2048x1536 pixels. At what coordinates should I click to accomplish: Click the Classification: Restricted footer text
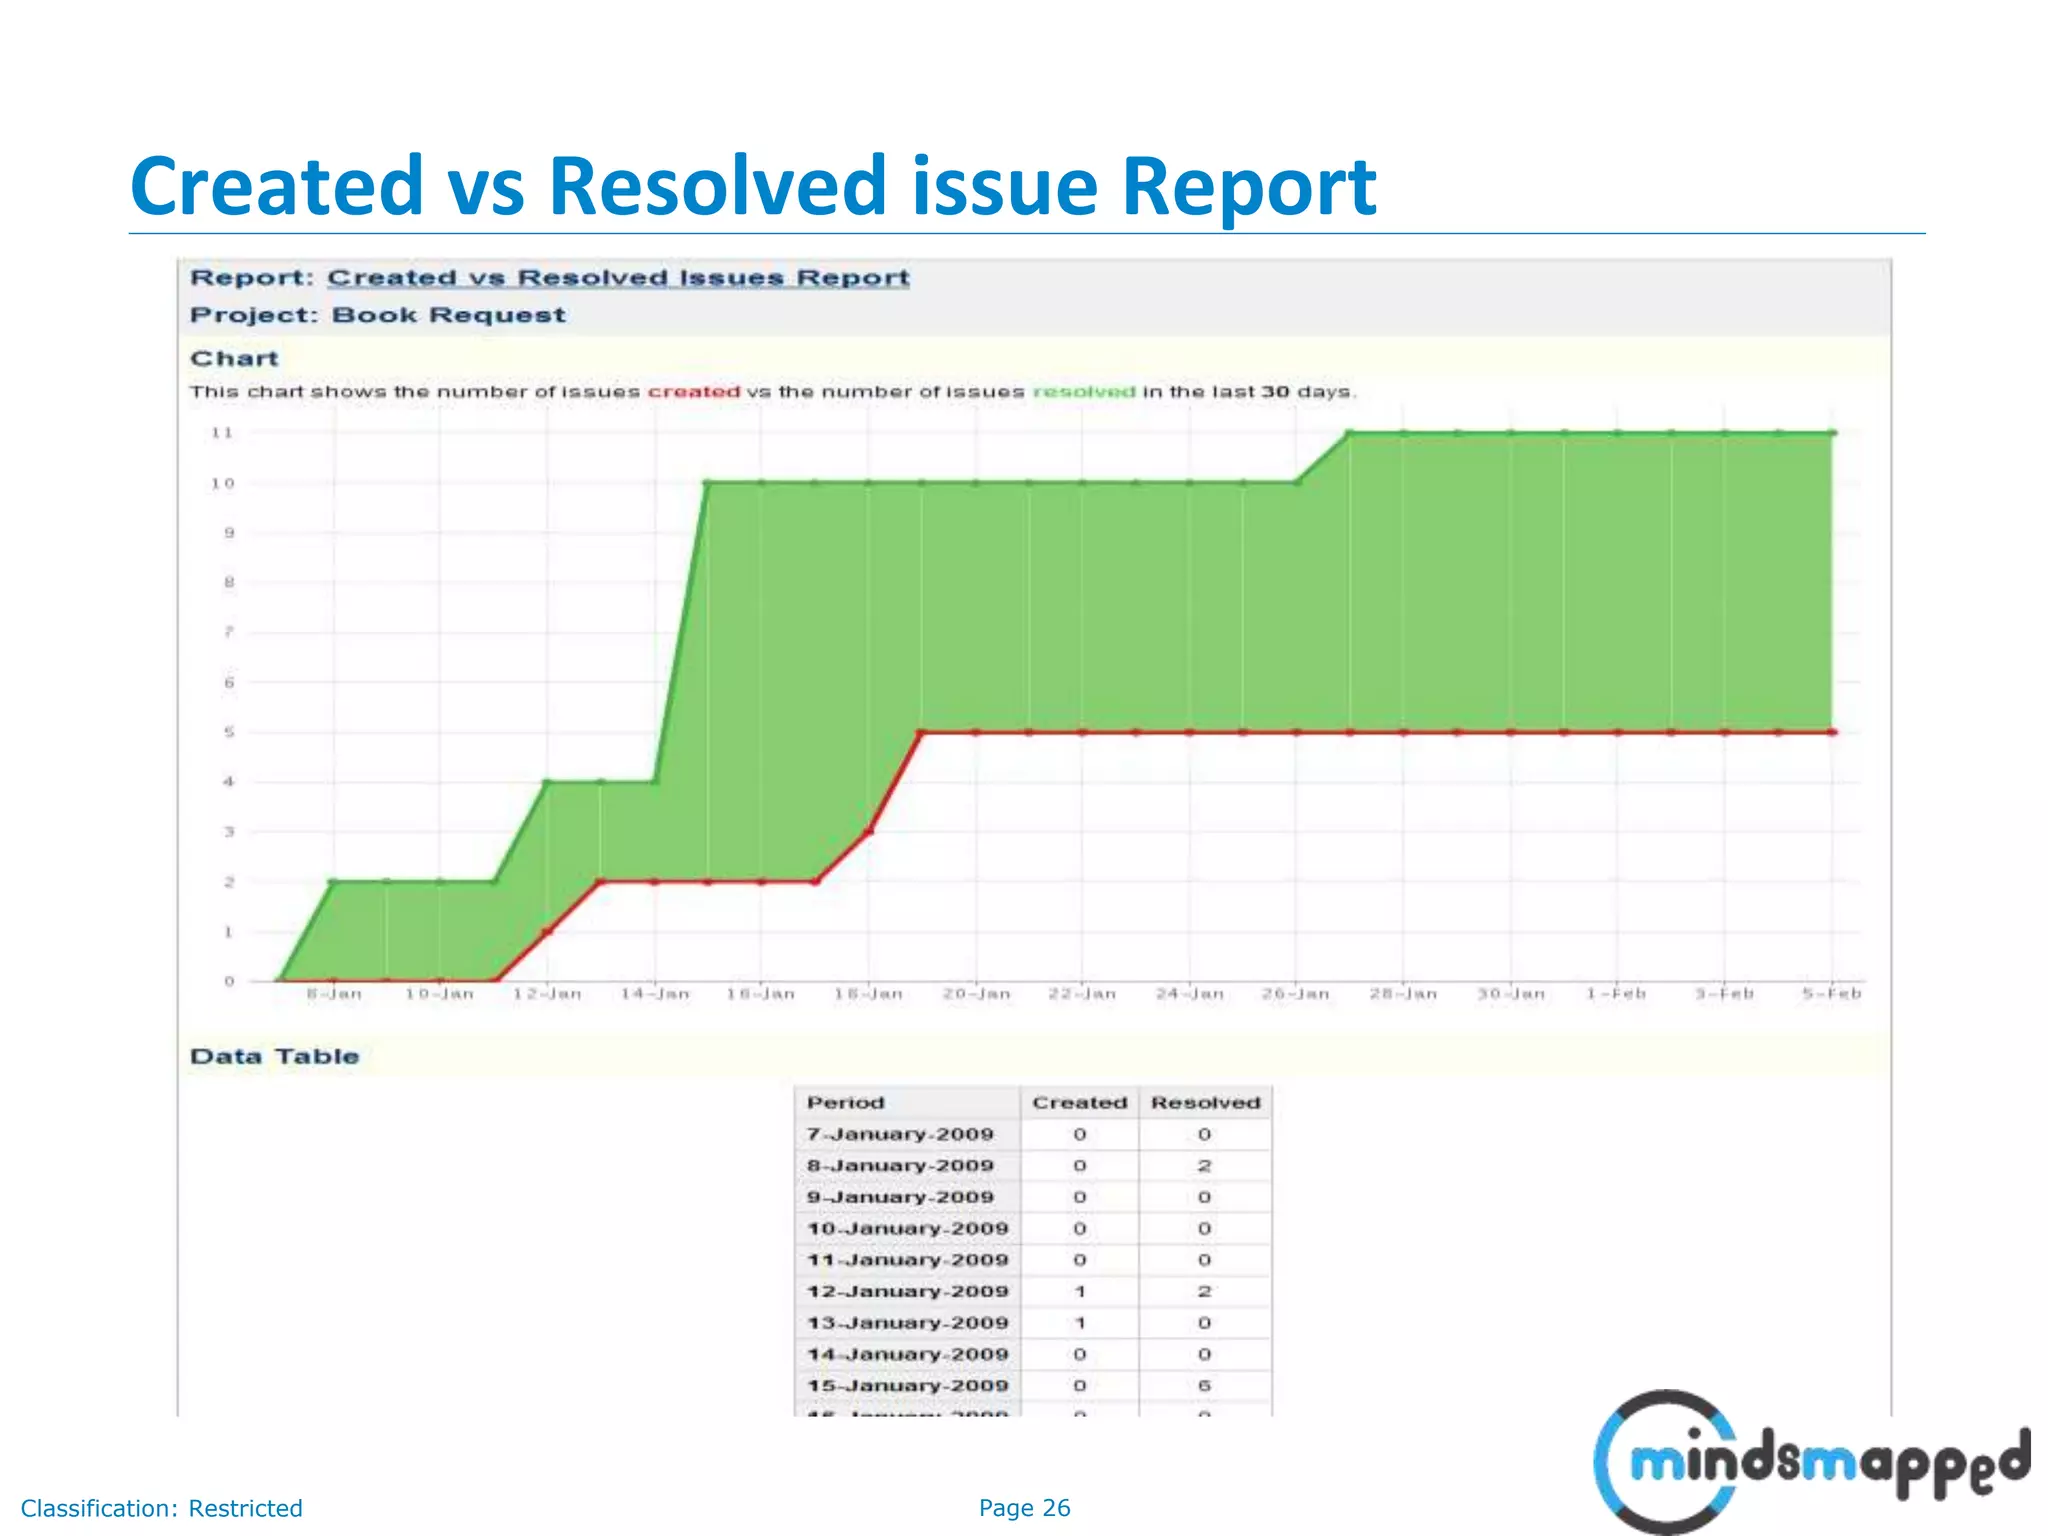coord(161,1508)
